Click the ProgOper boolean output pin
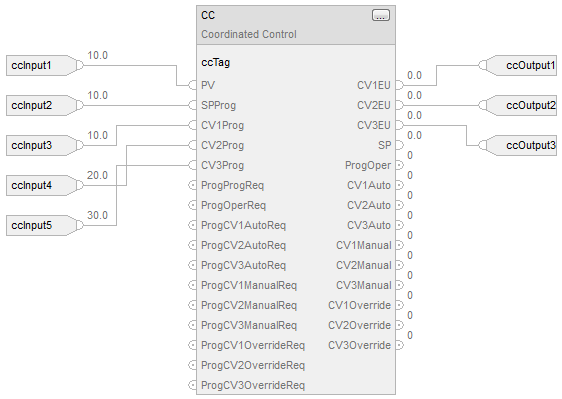This screenshot has height=399, width=562. (399, 165)
